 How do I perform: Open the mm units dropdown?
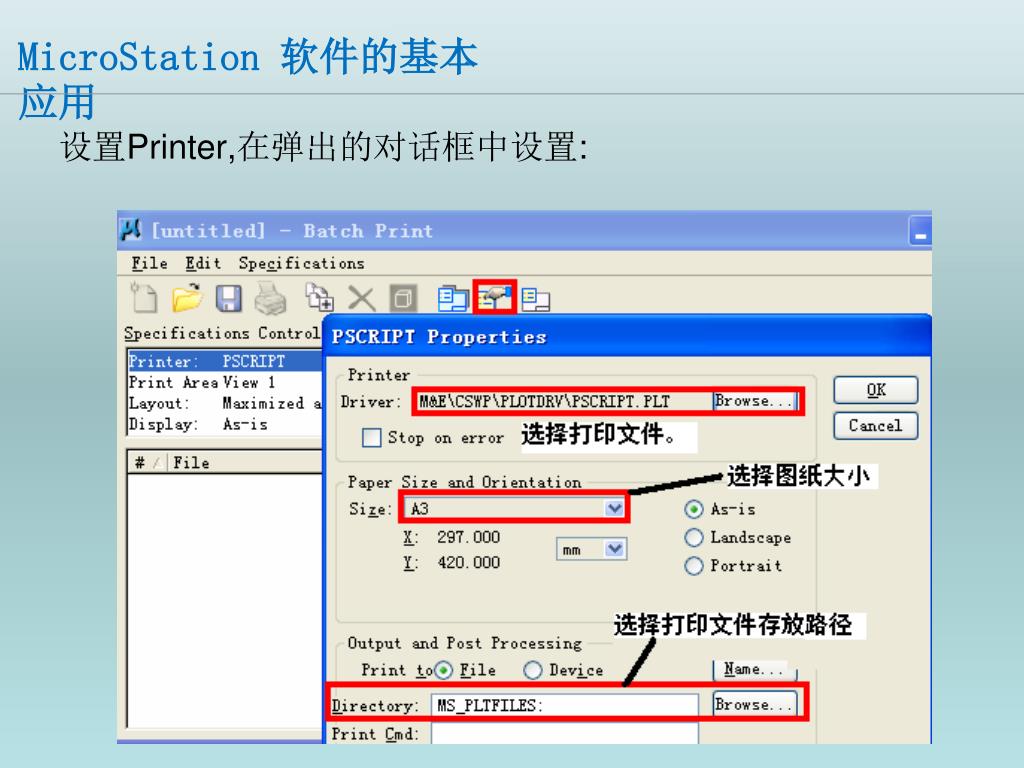(x=592, y=549)
